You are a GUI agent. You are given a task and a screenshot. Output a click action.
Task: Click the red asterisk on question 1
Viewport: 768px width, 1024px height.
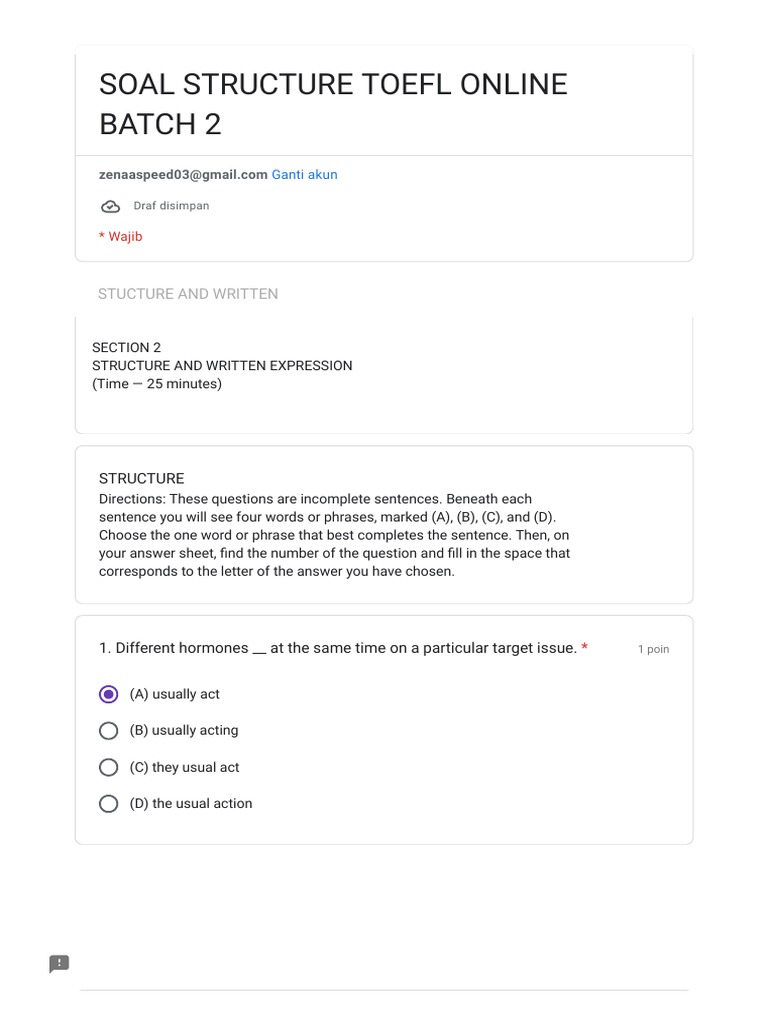584,648
